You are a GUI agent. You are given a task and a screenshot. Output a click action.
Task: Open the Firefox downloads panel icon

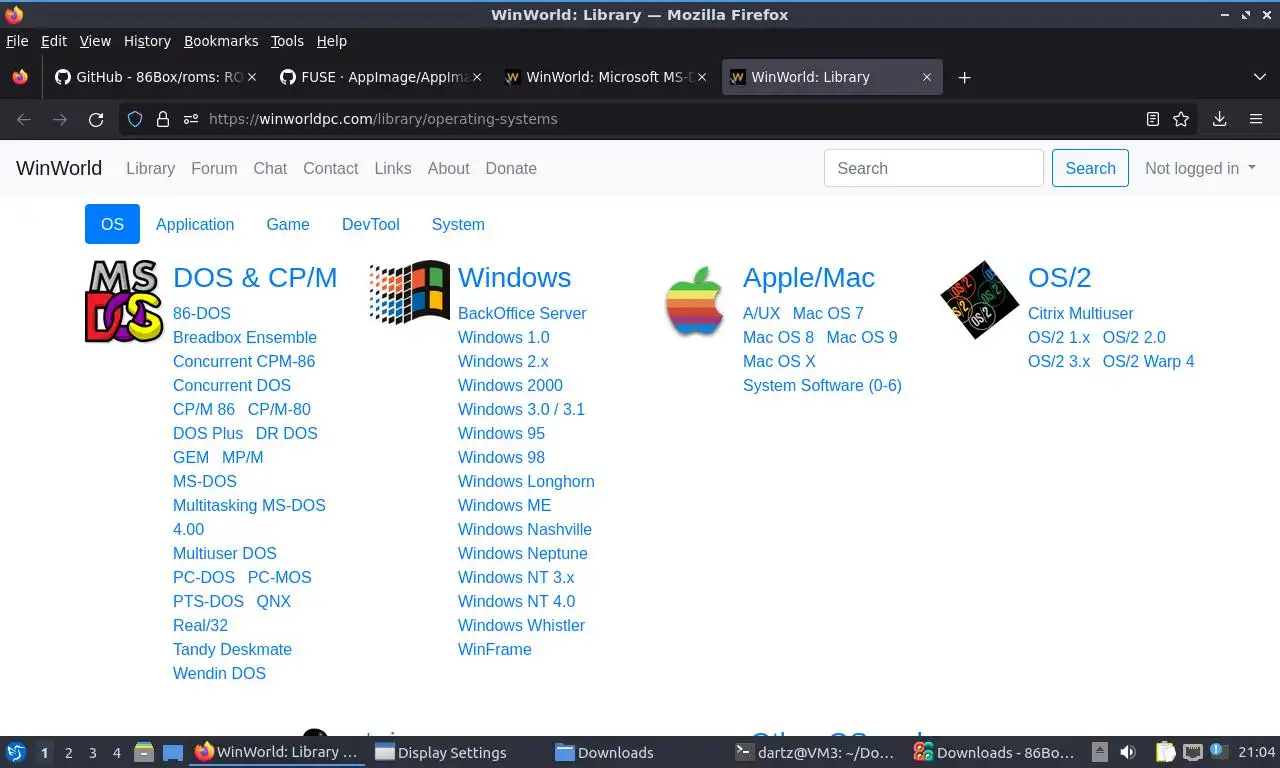(x=1219, y=119)
